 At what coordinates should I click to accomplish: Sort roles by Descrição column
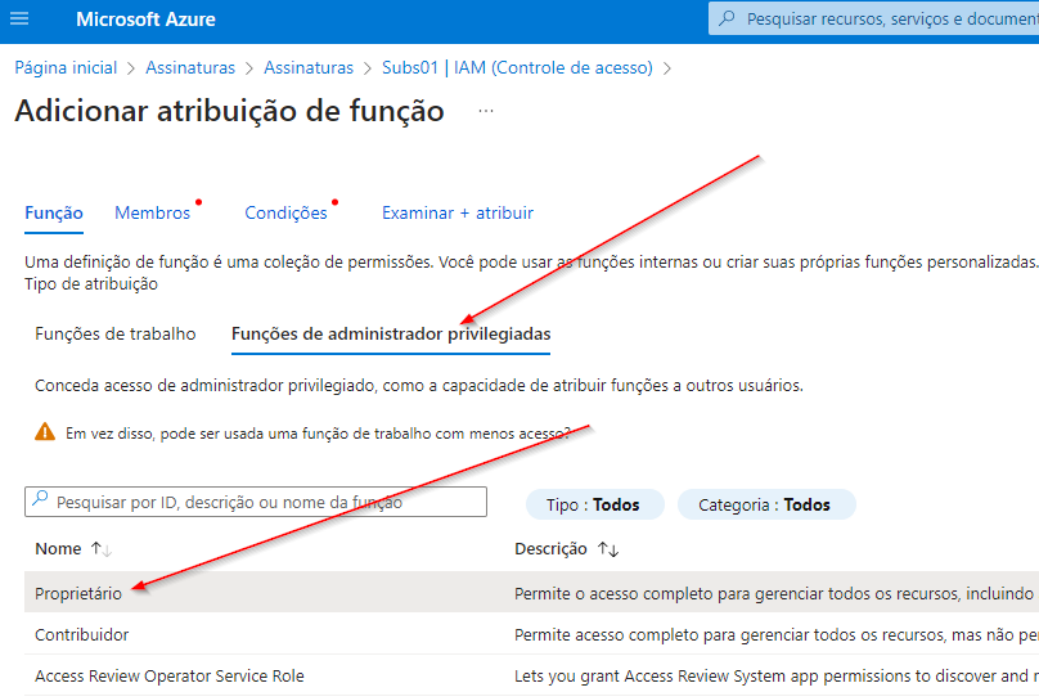(x=608, y=549)
